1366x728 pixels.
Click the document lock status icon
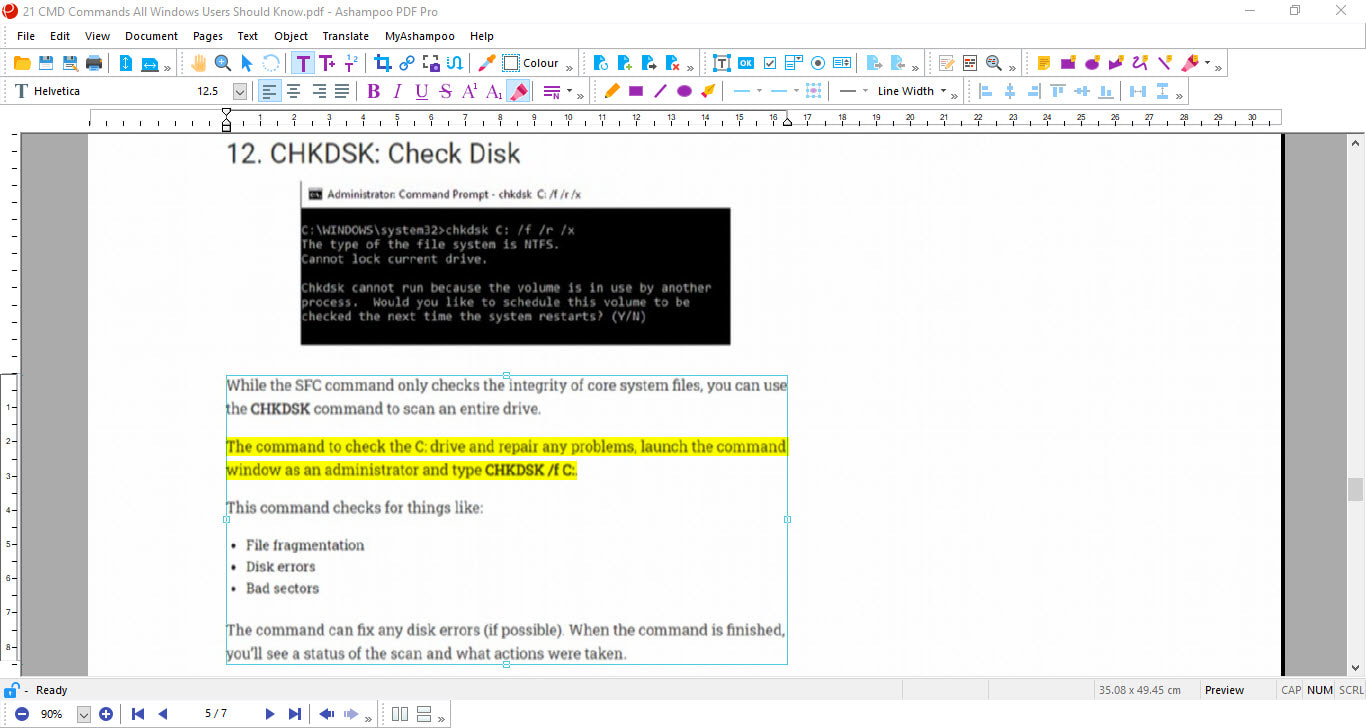[x=11, y=690]
